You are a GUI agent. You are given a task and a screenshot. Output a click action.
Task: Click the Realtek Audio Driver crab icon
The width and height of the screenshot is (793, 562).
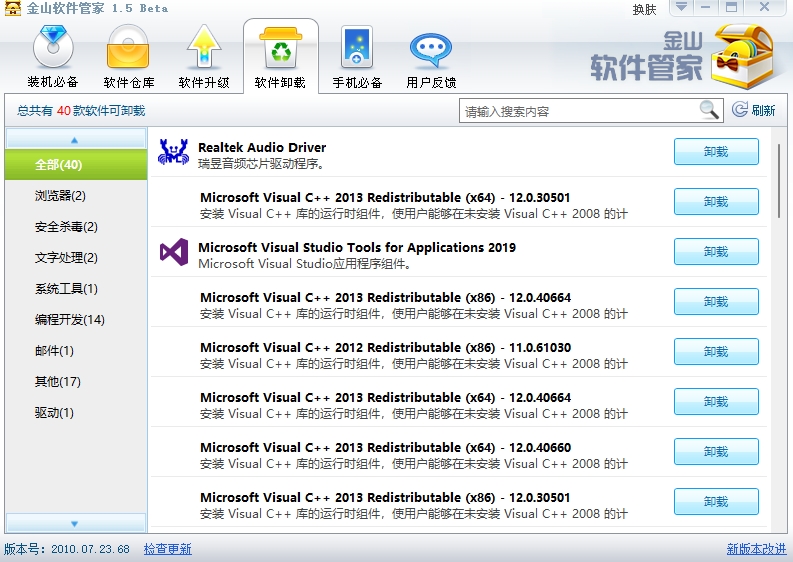[173, 152]
